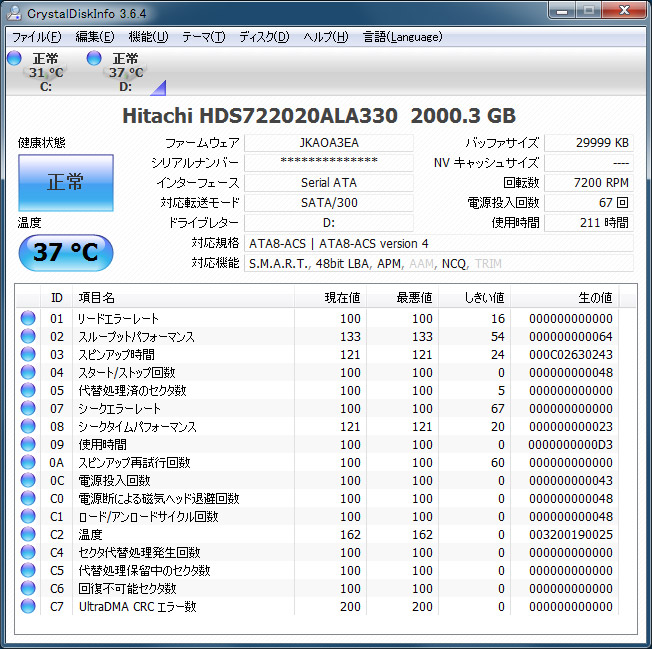Open the ディスク(D) menu
This screenshot has height=649, width=652.
264,37
